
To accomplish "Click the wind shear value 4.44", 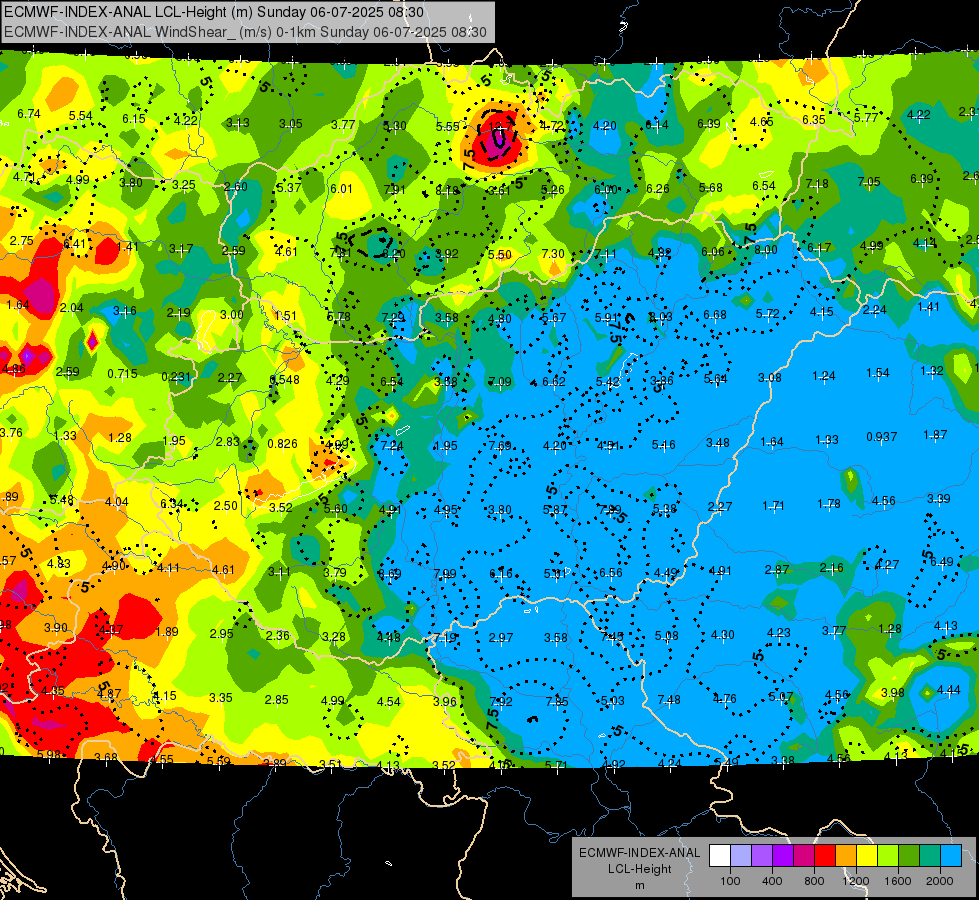I will [x=948, y=690].
